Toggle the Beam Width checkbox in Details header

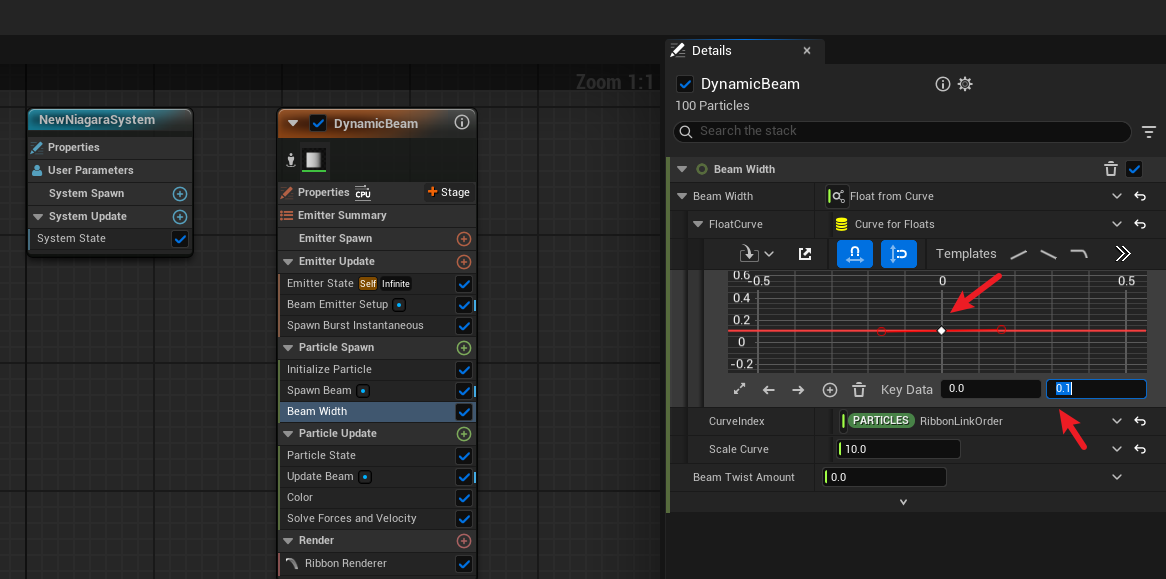click(1134, 169)
